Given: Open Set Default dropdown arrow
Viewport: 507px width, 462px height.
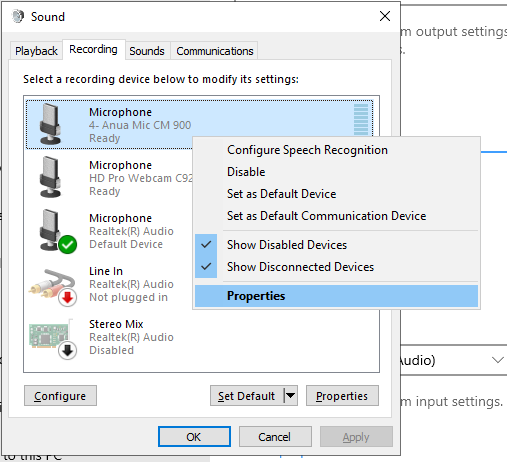Looking at the screenshot, I should click(x=291, y=396).
